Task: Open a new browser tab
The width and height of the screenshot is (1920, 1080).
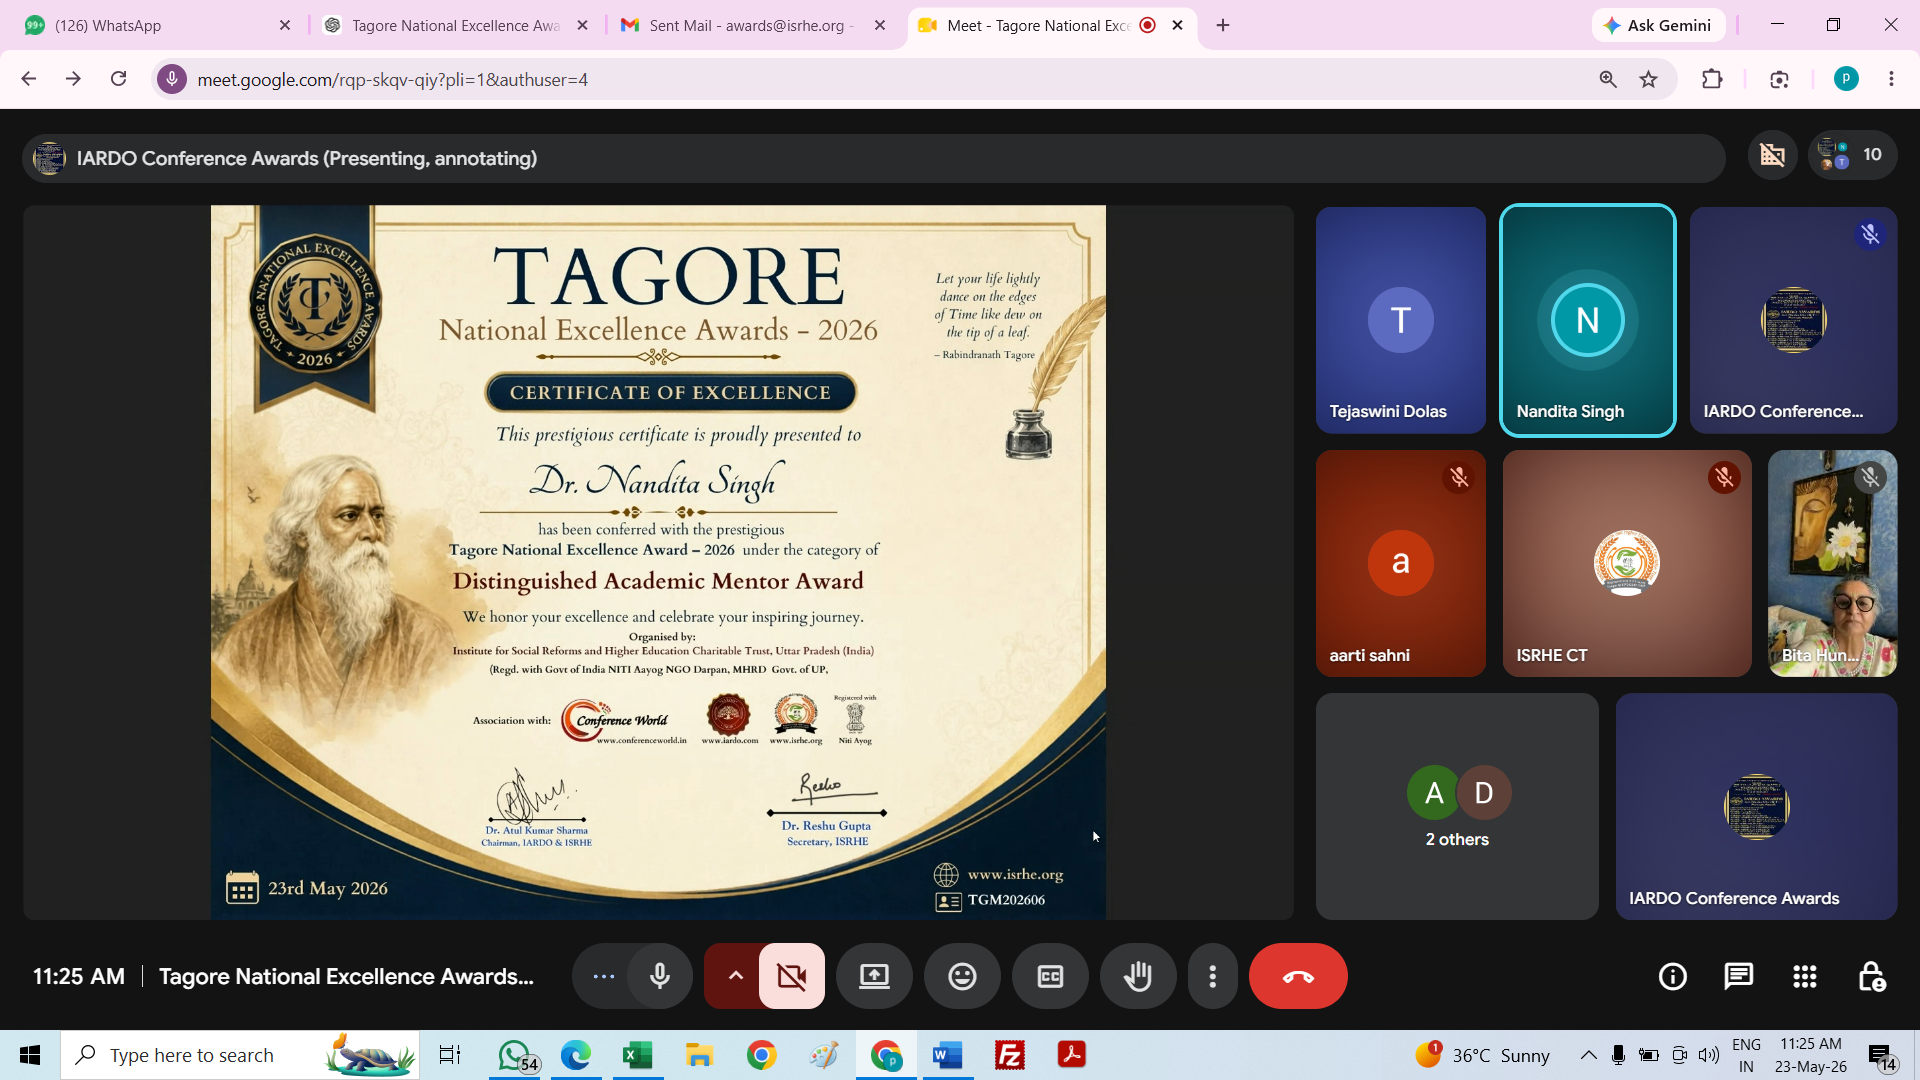Action: pos(1223,25)
